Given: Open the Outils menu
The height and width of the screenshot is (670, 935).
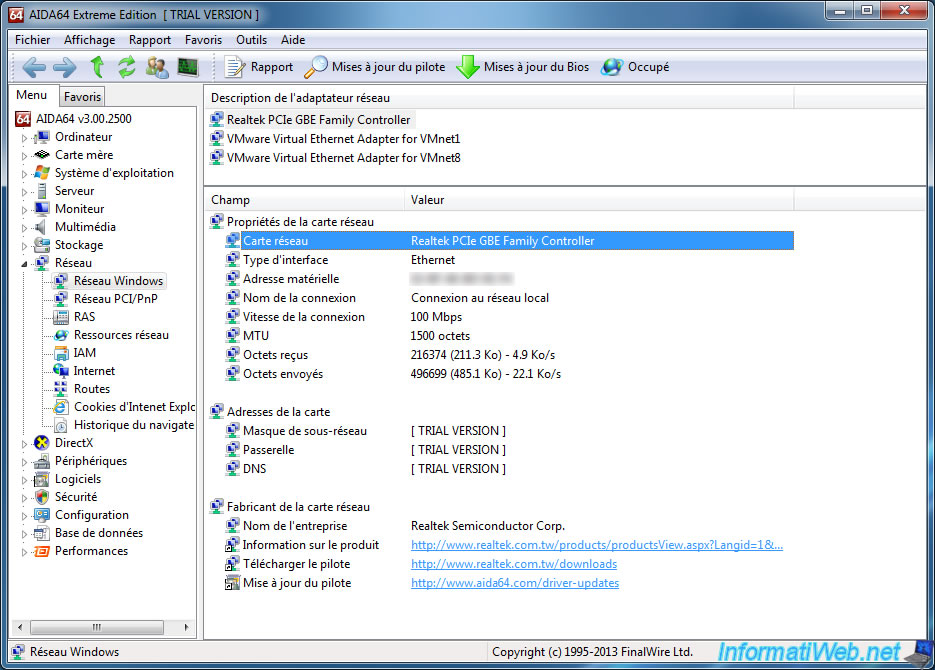Looking at the screenshot, I should (x=251, y=40).
